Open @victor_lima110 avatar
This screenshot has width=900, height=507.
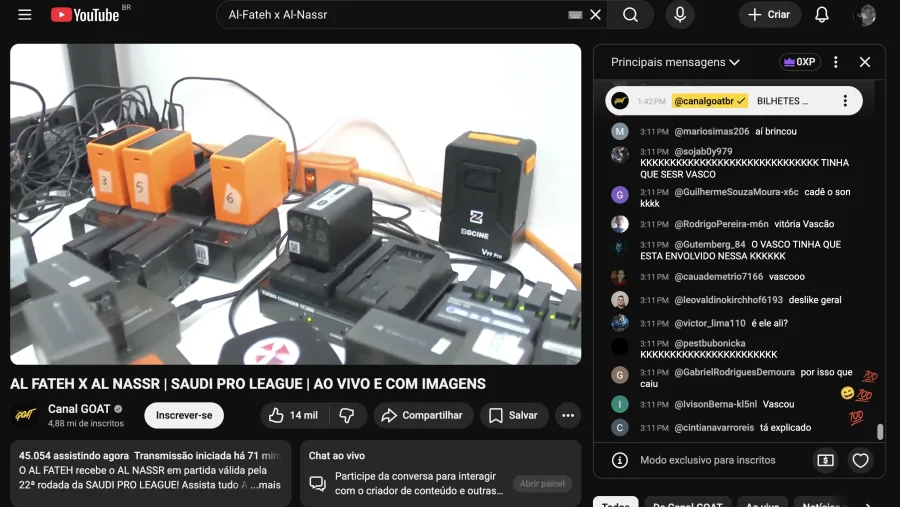pyautogui.click(x=619, y=323)
